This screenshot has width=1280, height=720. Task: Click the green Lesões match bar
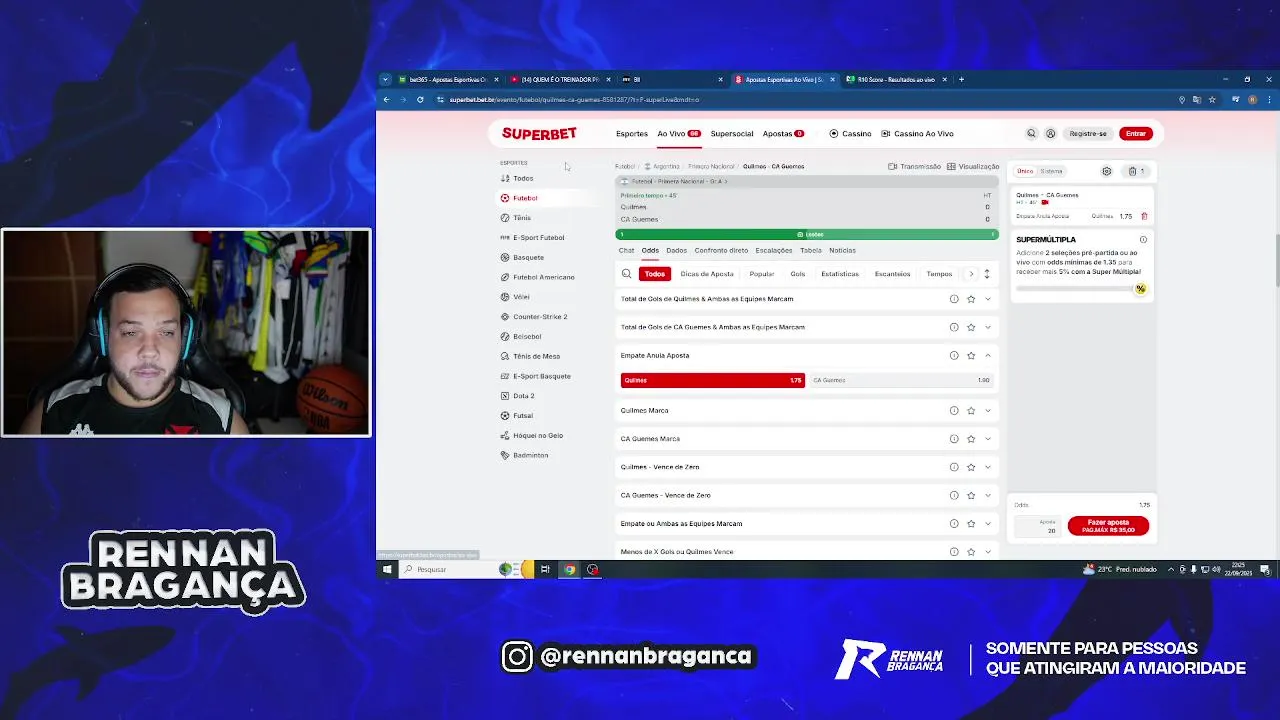click(806, 234)
